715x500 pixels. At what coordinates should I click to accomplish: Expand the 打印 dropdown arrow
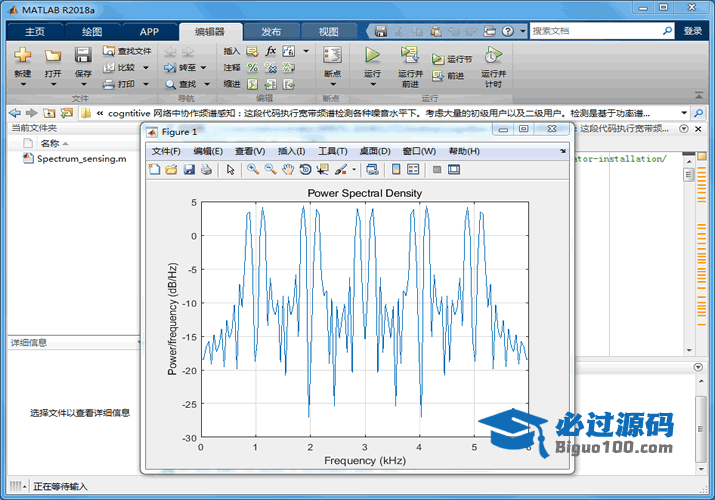(146, 84)
